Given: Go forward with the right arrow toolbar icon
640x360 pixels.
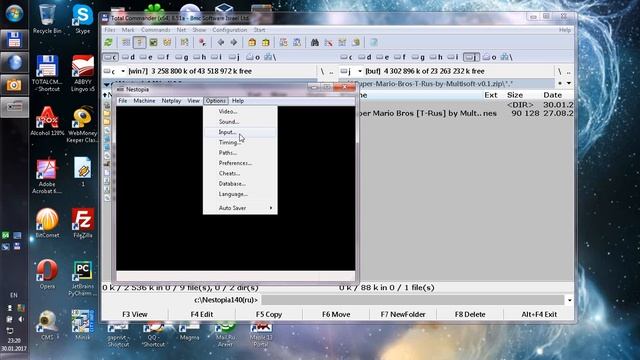Looking at the screenshot, I should [x=234, y=42].
